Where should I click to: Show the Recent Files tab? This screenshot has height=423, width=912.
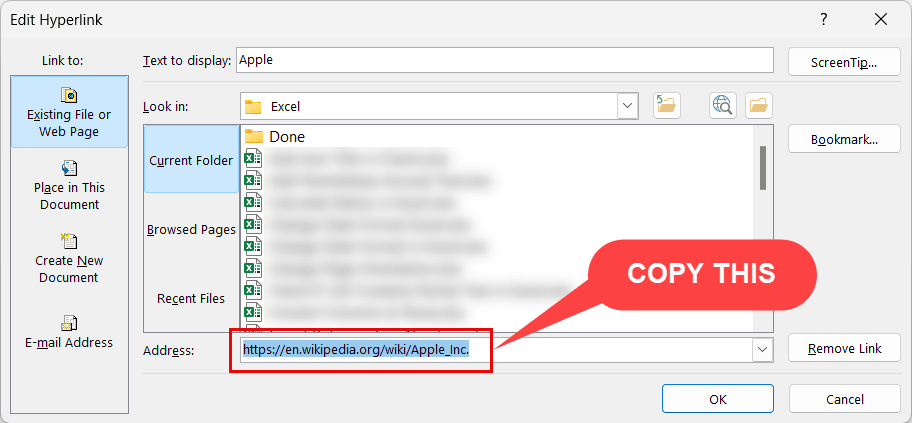(191, 298)
